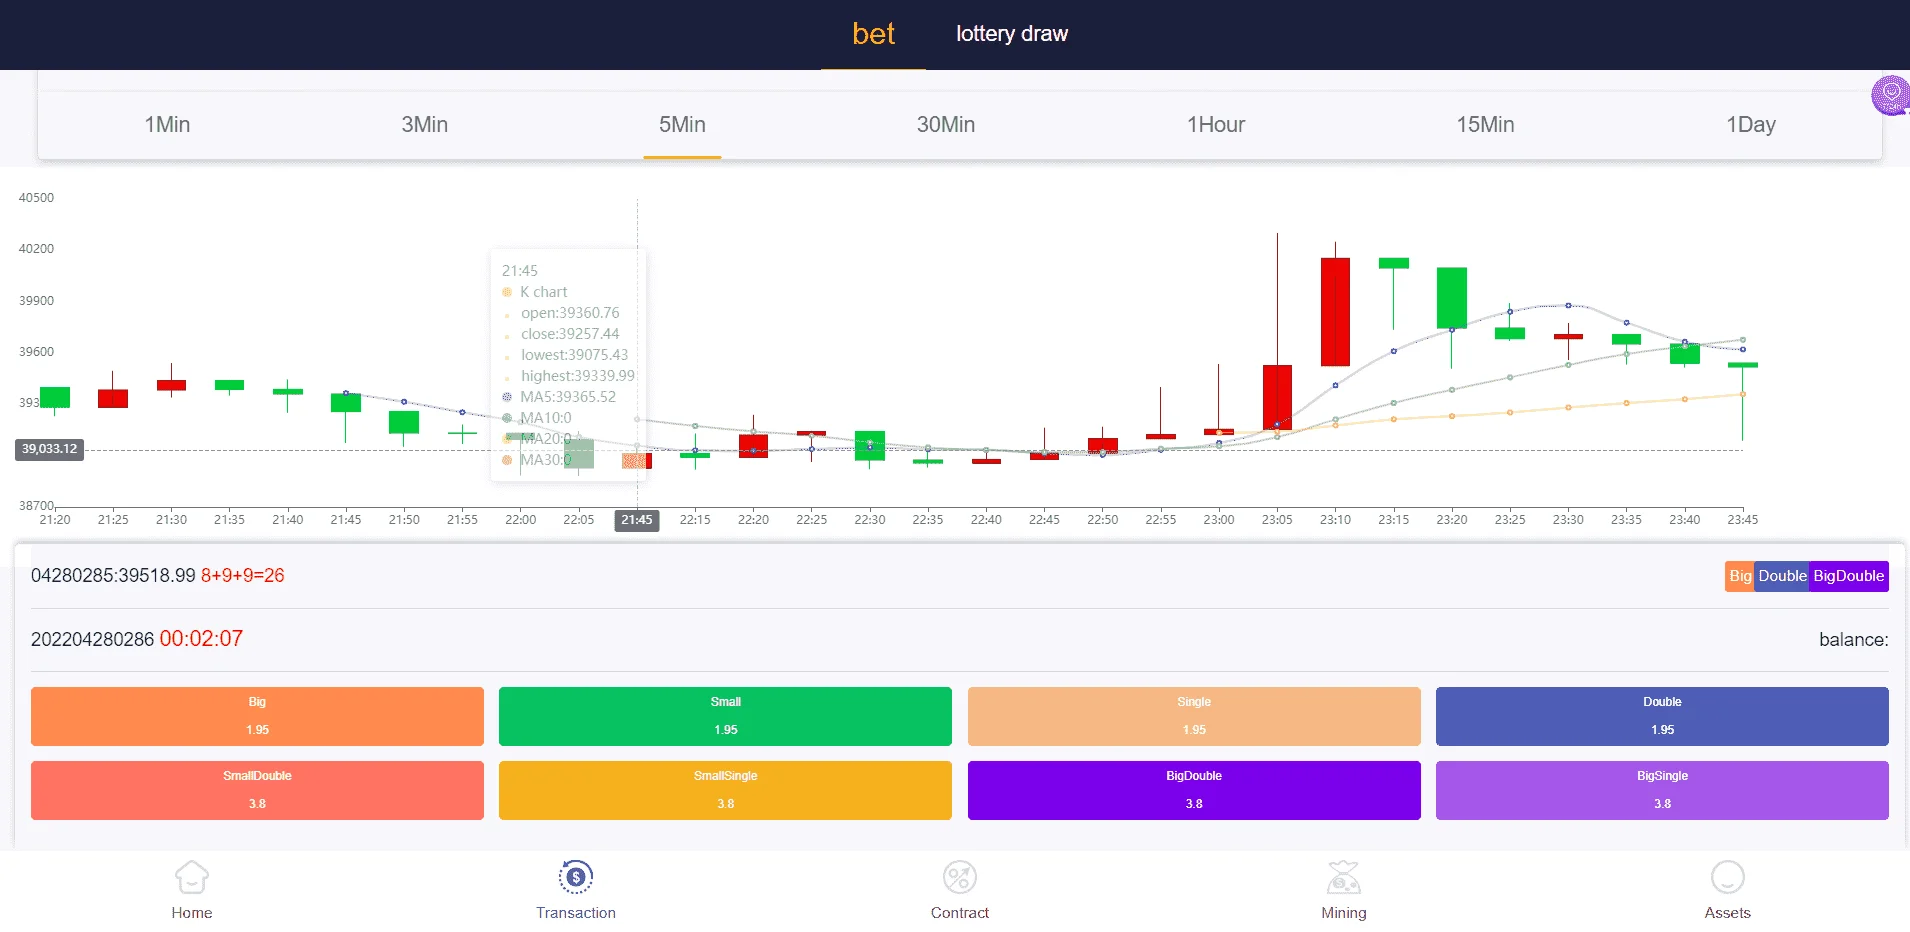This screenshot has height=932, width=1910.
Task: Place a bet on Small 1.95
Action: tap(725, 716)
